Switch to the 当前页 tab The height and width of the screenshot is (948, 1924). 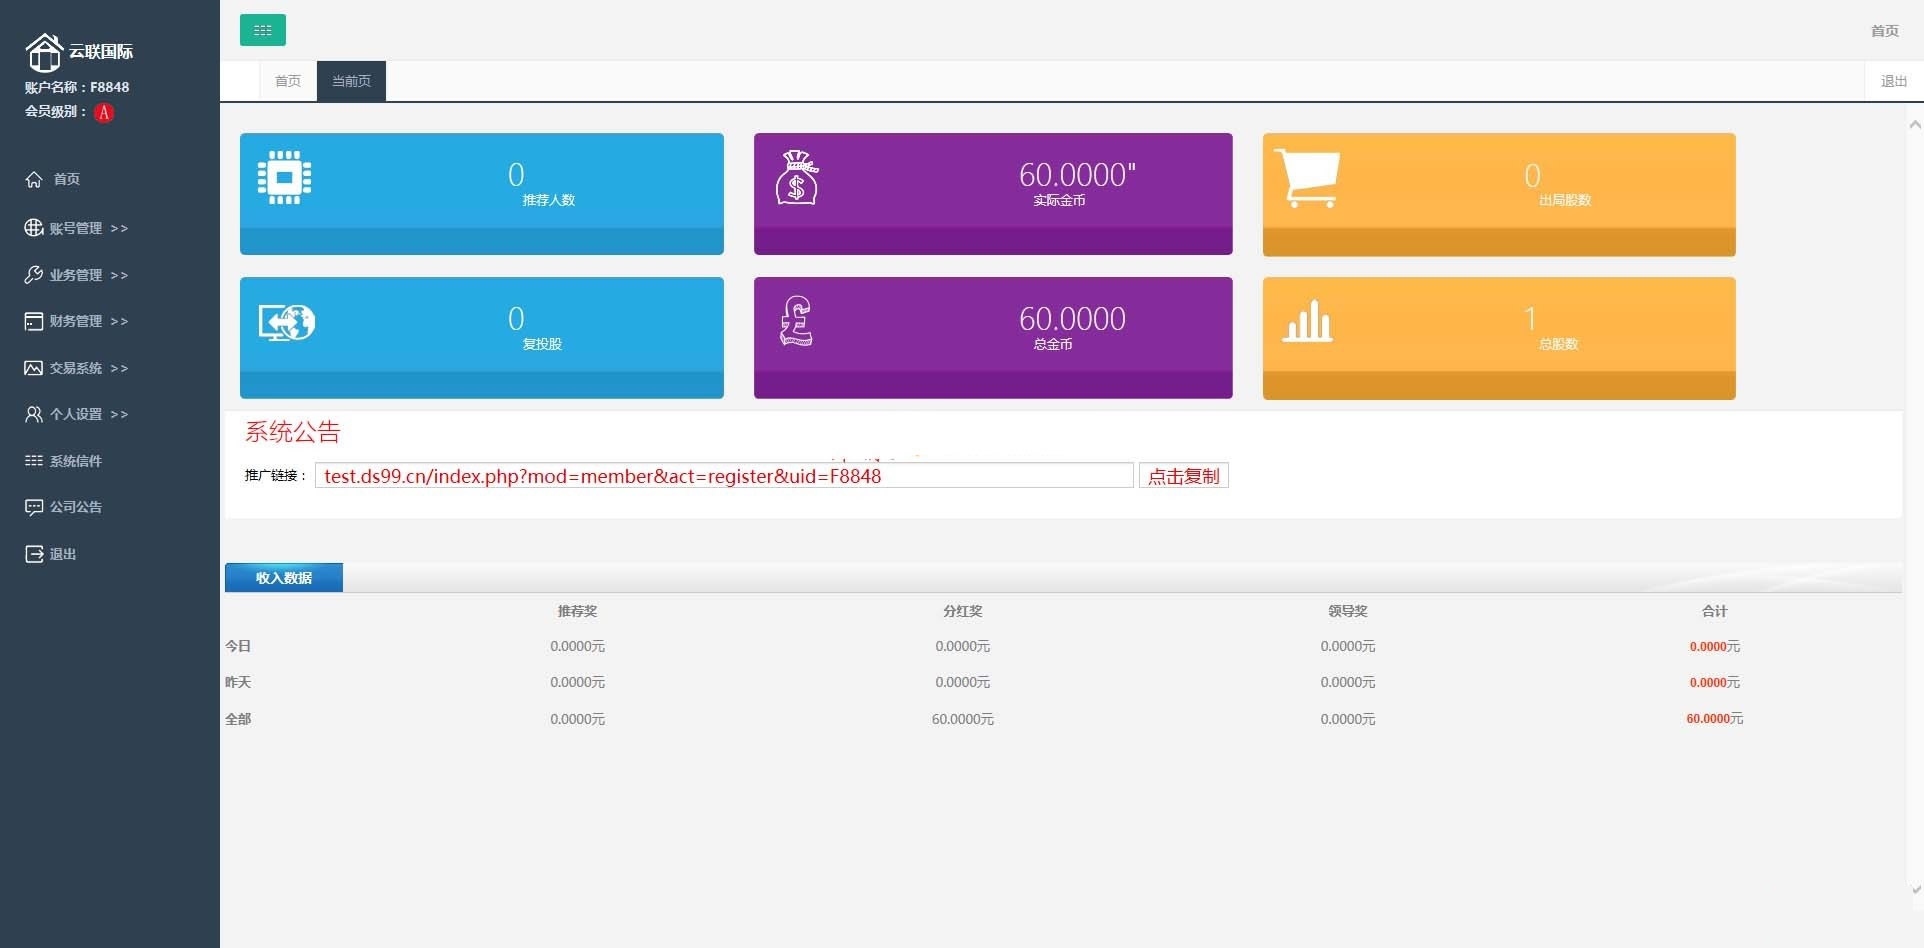coord(351,81)
